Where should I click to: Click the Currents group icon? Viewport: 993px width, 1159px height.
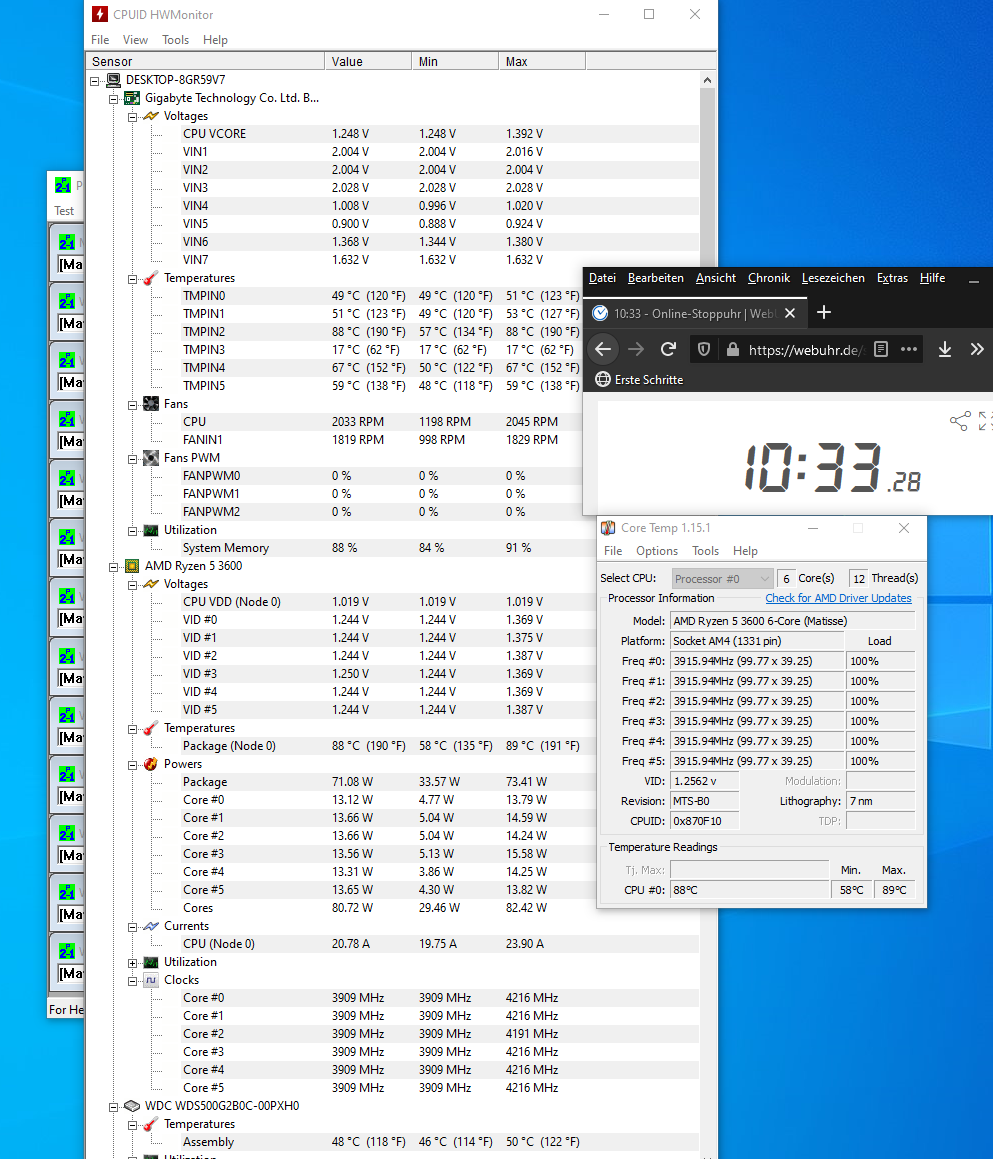pyautogui.click(x=151, y=926)
